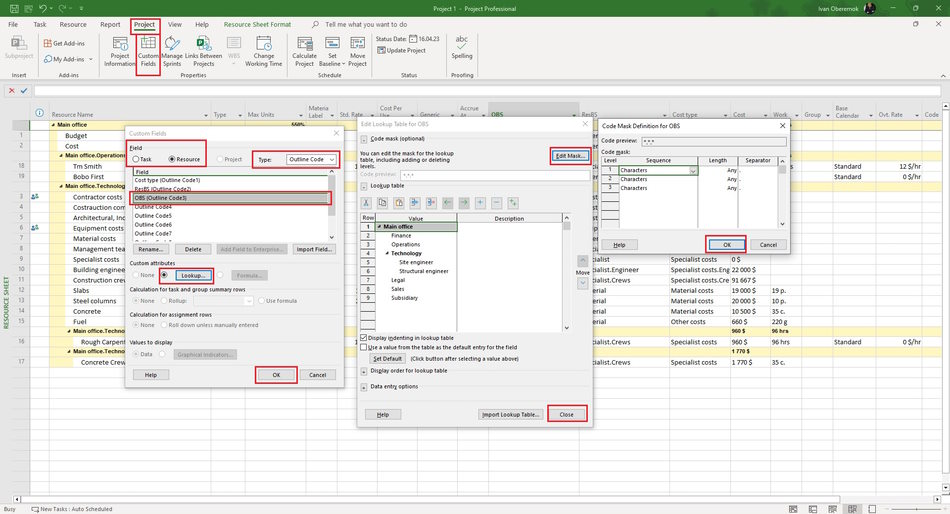Click the Lookup button in Custom Fields
Viewport: 950px width, 514px height.
tap(193, 275)
